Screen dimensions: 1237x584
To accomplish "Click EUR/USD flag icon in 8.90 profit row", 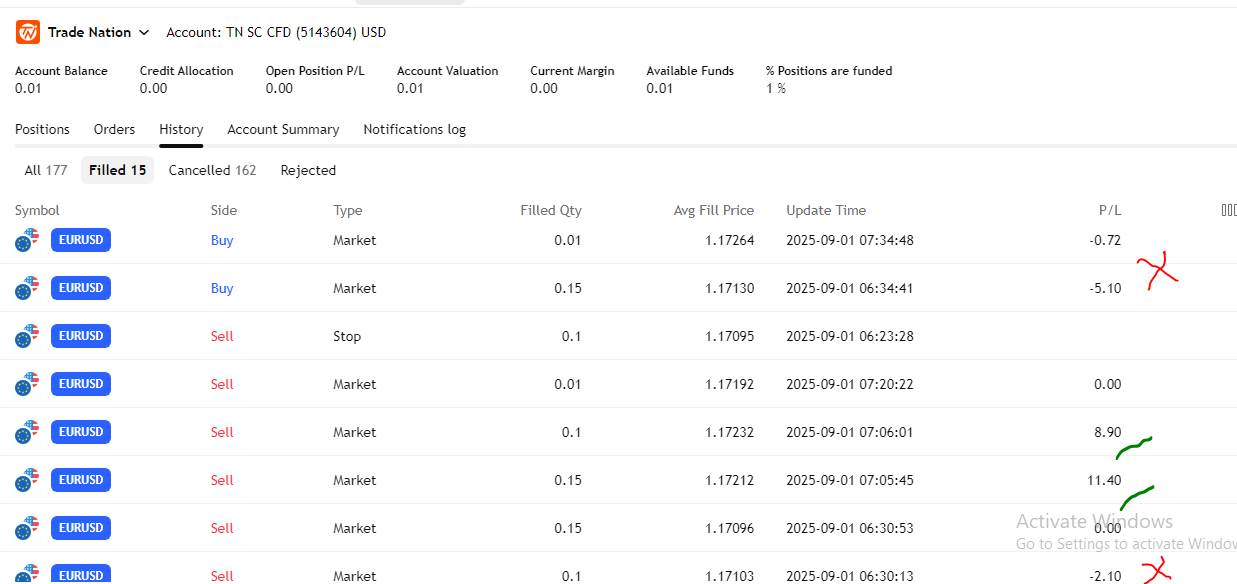I will click(x=28, y=432).
